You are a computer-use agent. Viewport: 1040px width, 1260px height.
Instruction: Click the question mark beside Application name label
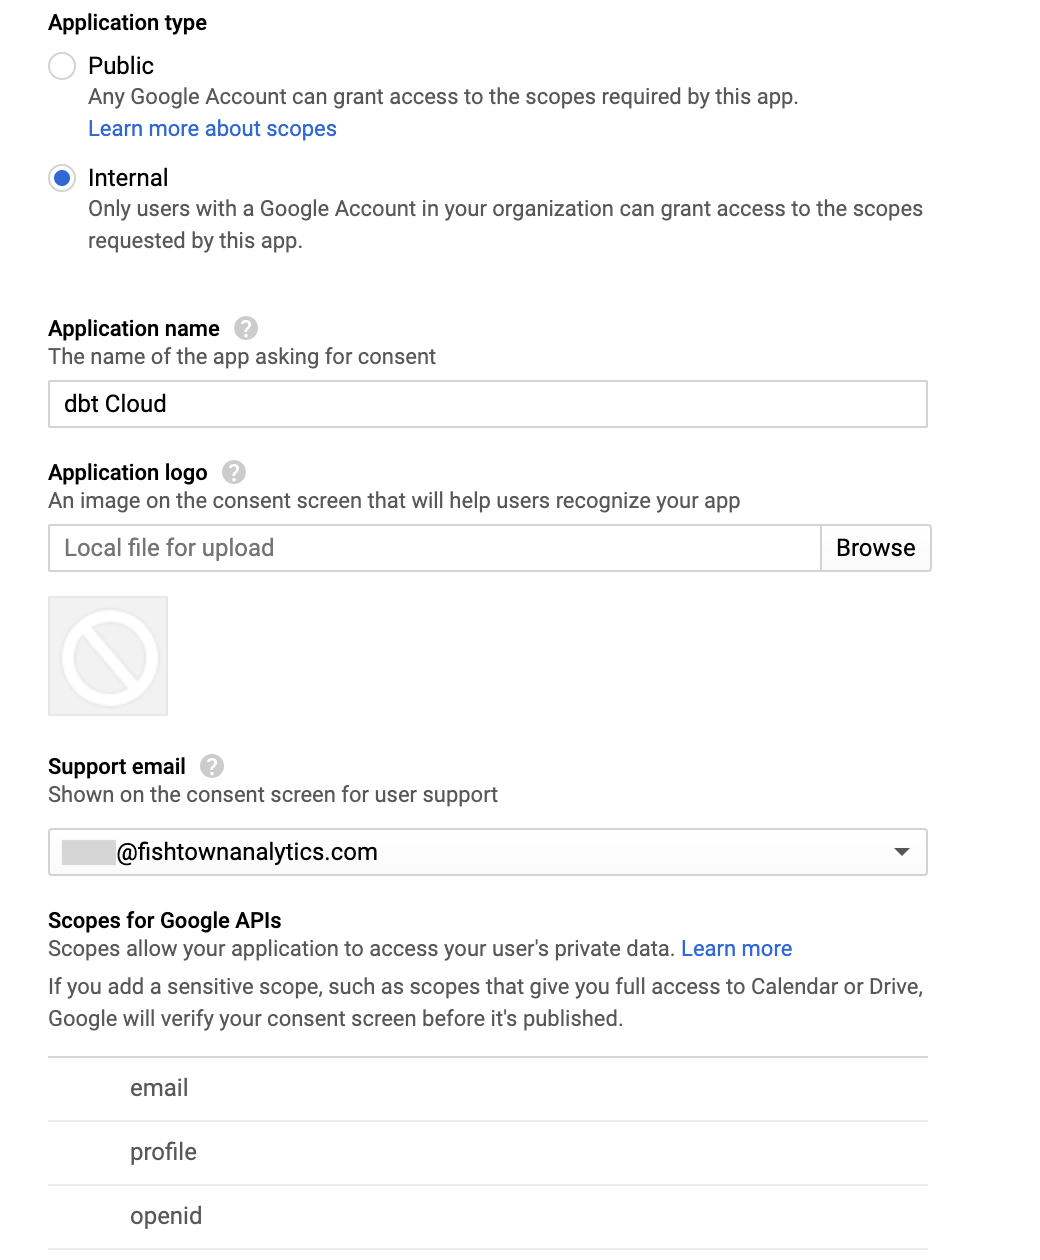(x=244, y=328)
